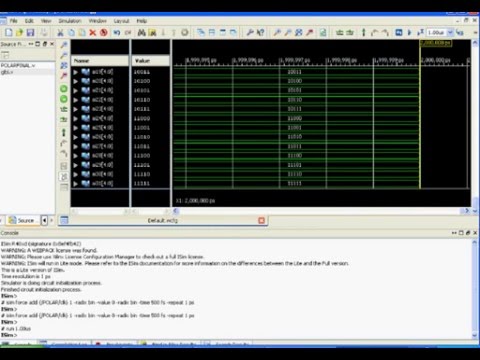This screenshot has height=360, width=480.
Task: Save using the floppy disk icon
Action: click(30, 32)
